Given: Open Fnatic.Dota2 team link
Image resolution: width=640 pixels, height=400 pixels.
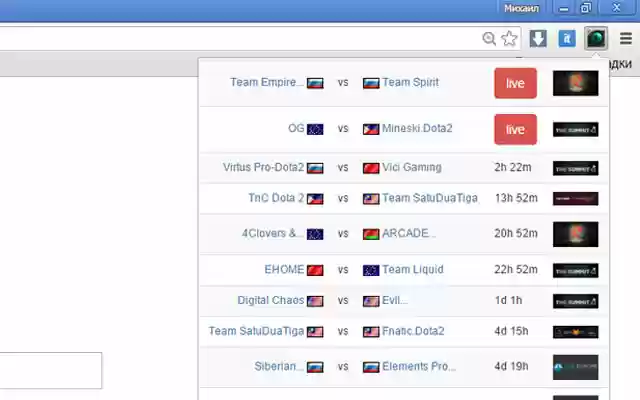Looking at the screenshot, I should (x=413, y=331).
